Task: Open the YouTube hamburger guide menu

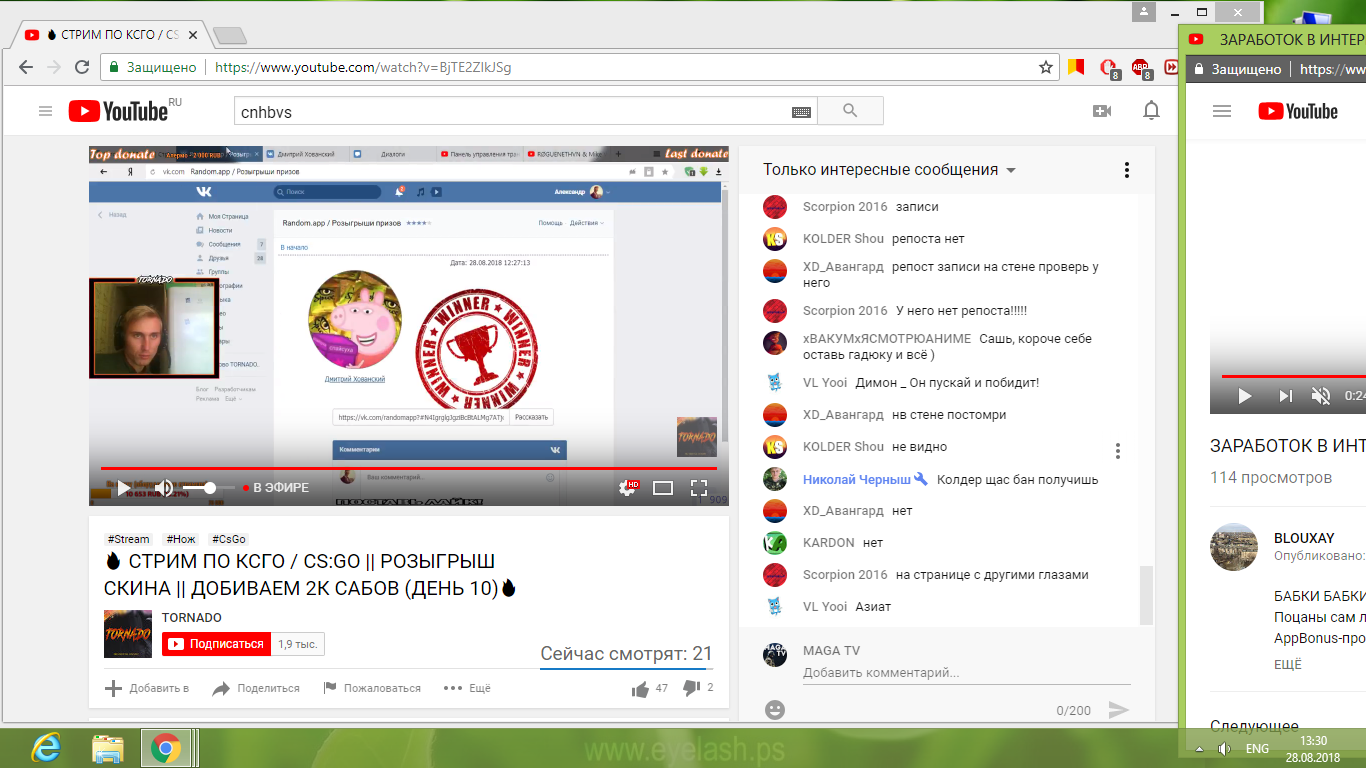Action: click(45, 111)
